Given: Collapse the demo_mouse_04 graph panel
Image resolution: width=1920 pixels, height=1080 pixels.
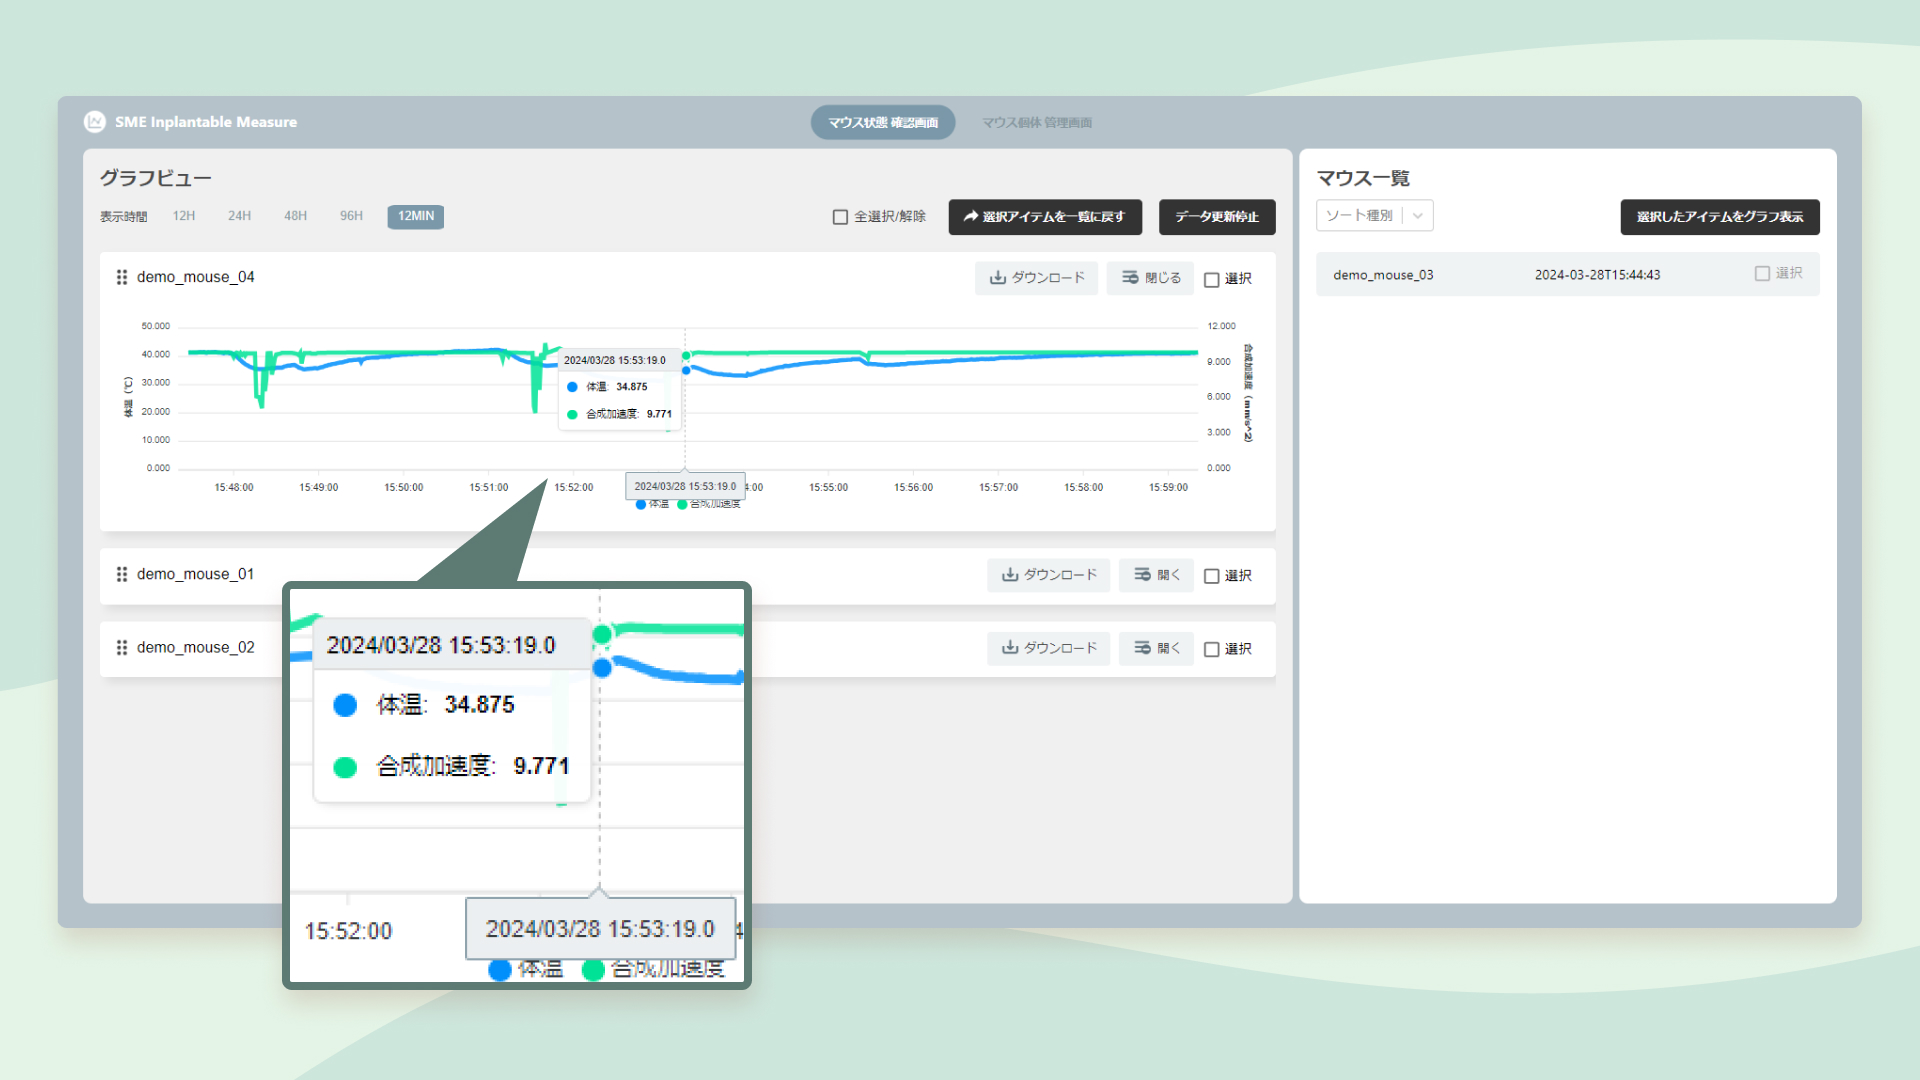Looking at the screenshot, I should 1150,278.
